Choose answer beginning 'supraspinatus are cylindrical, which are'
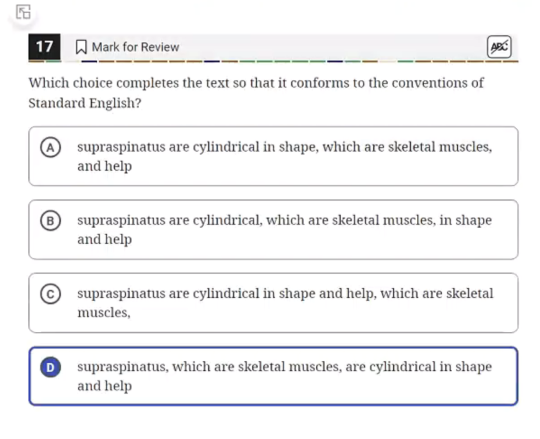 [273, 230]
